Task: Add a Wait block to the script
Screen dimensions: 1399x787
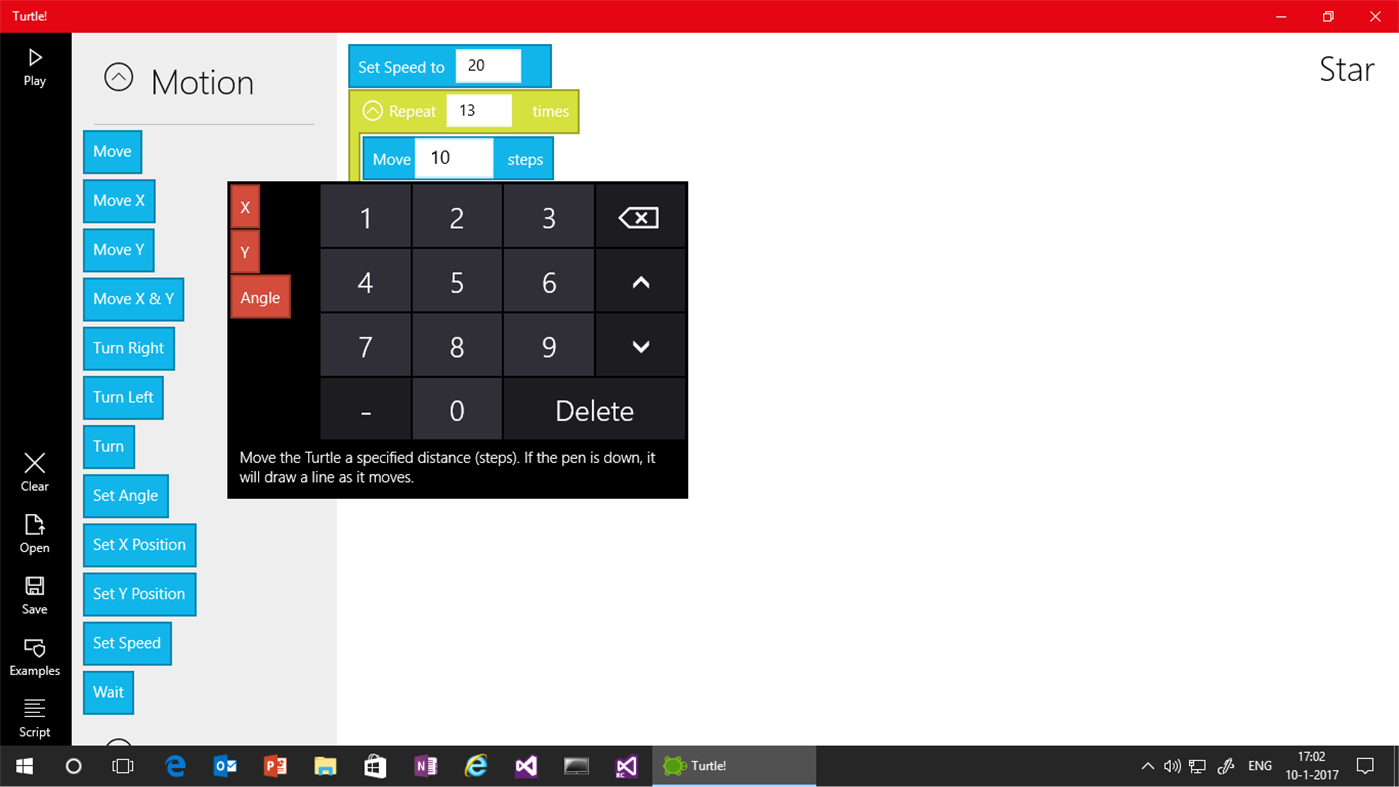Action: click(x=108, y=692)
